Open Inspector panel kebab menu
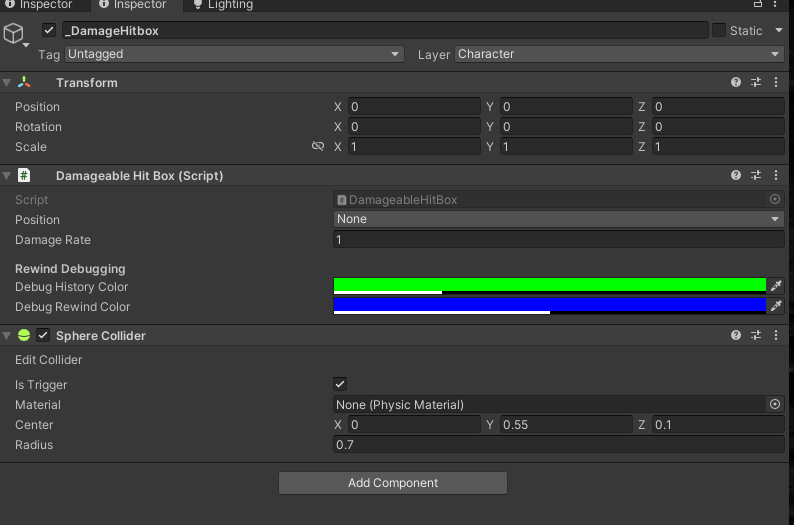794x525 pixels. [775, 4]
